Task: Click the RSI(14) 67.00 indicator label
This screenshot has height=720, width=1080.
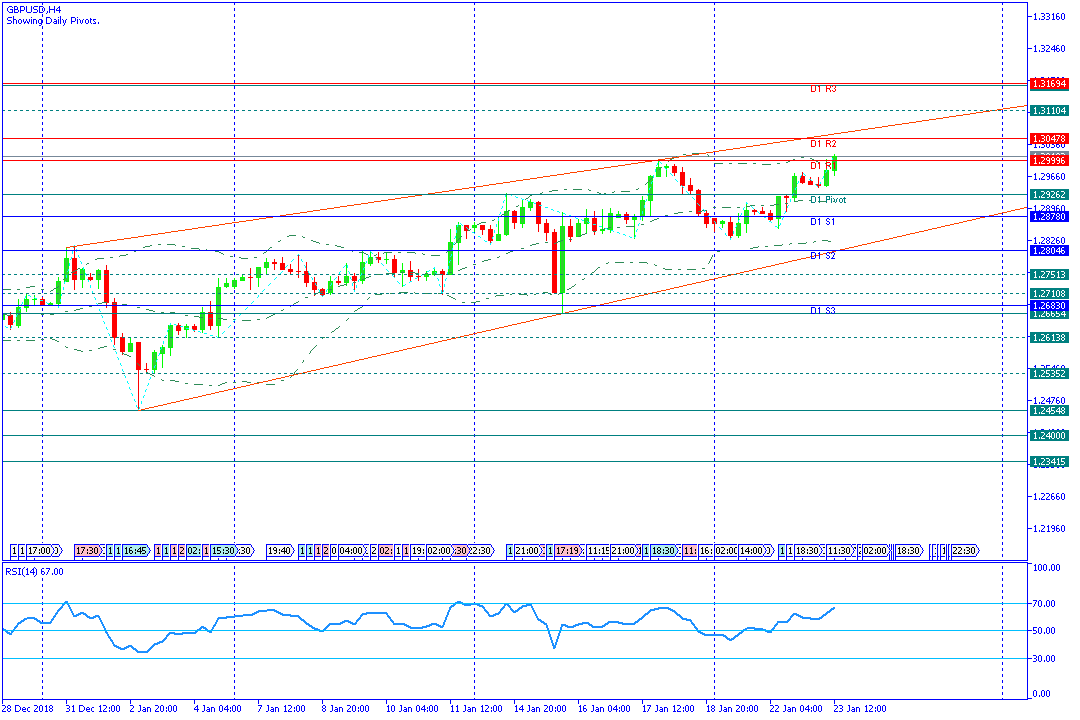Action: [34, 571]
